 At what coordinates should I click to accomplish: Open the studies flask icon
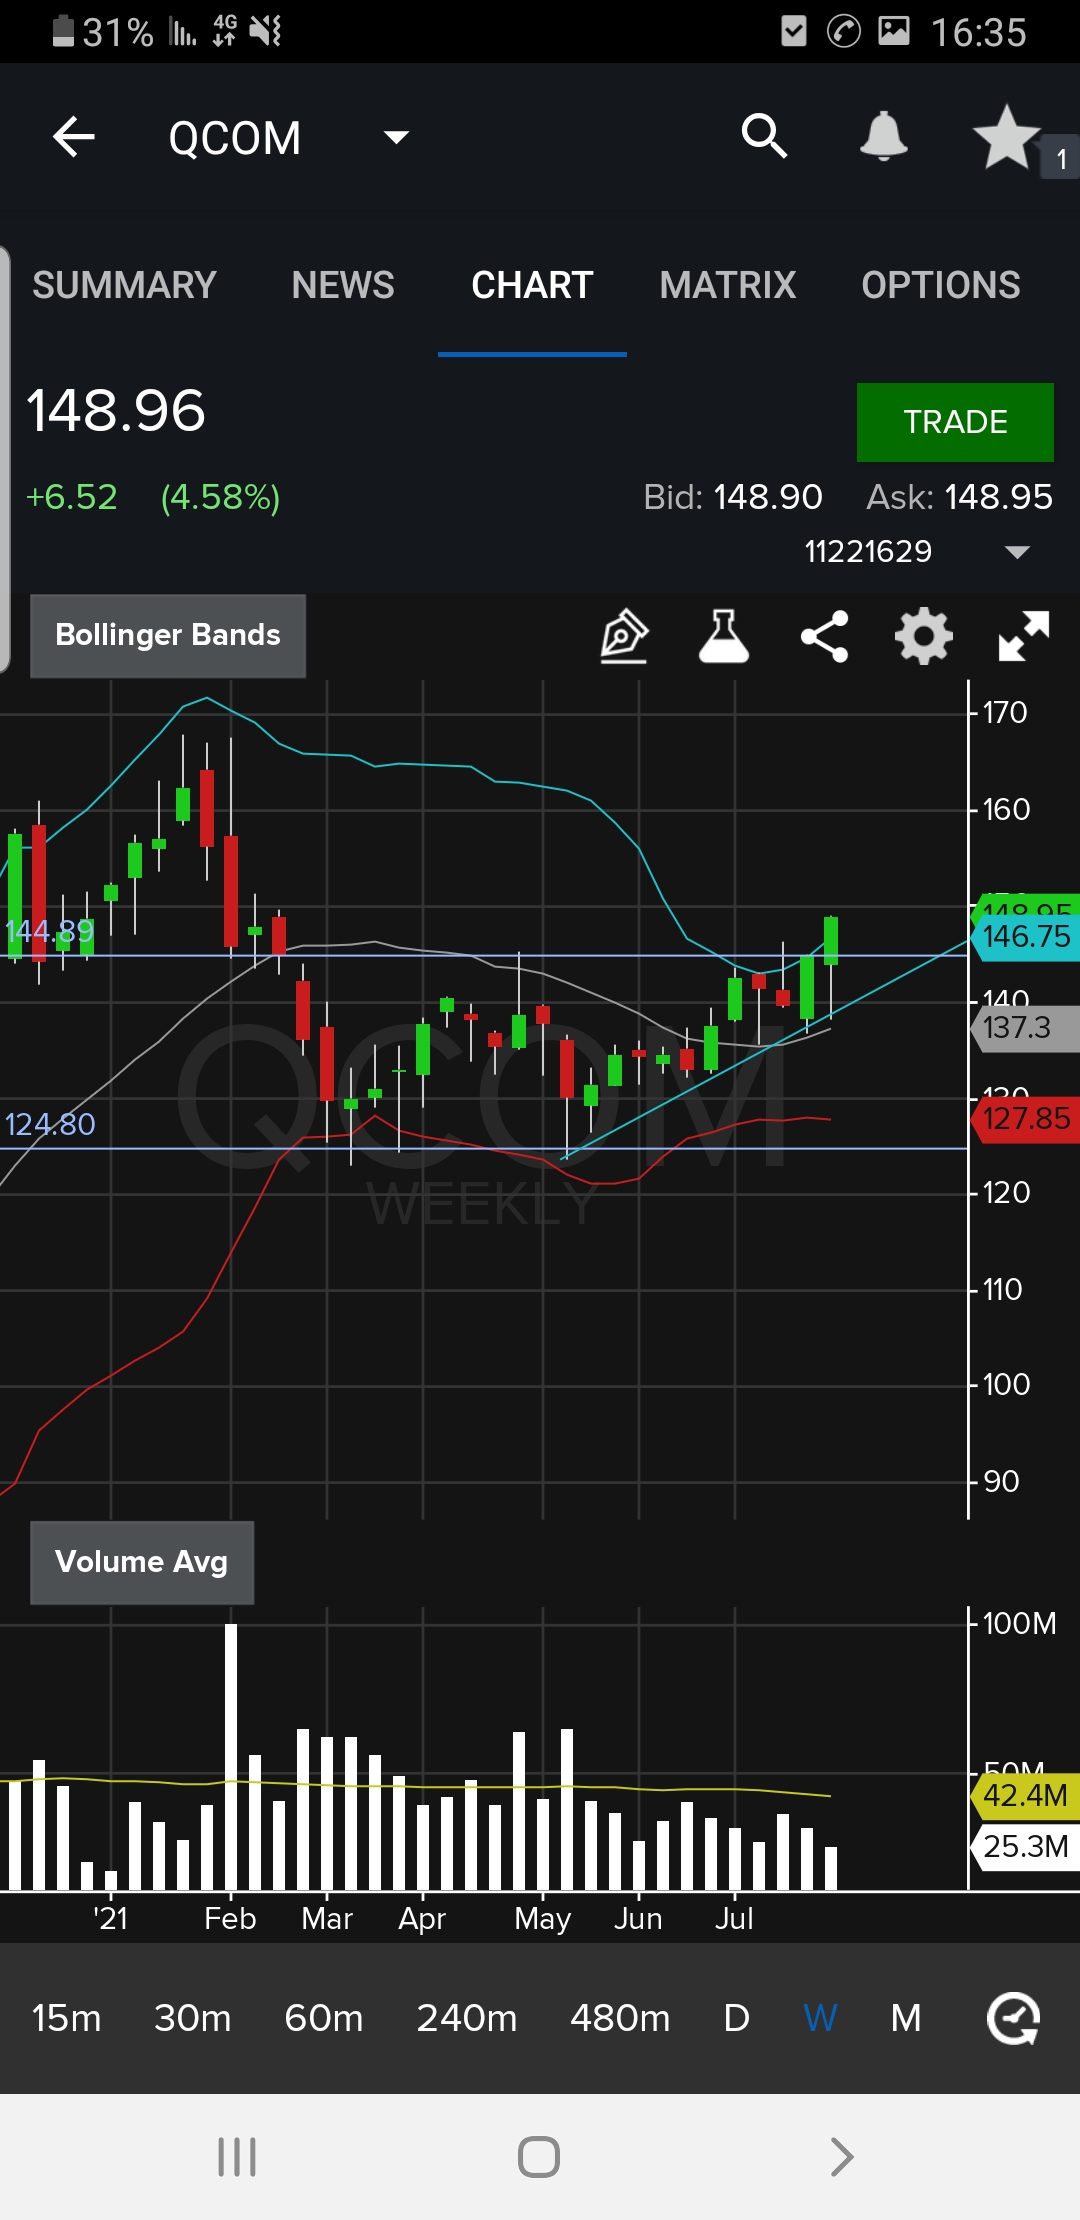(724, 636)
